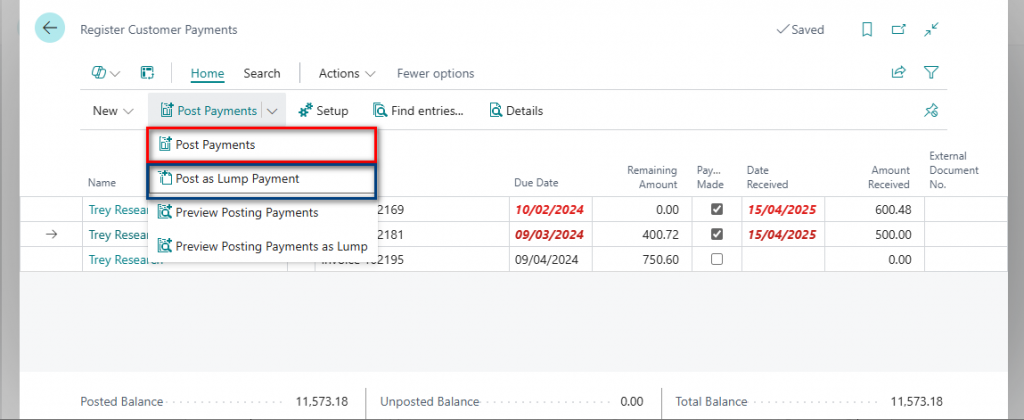Uncheck Payment Made for second row
1024x420 pixels.
(x=716, y=235)
